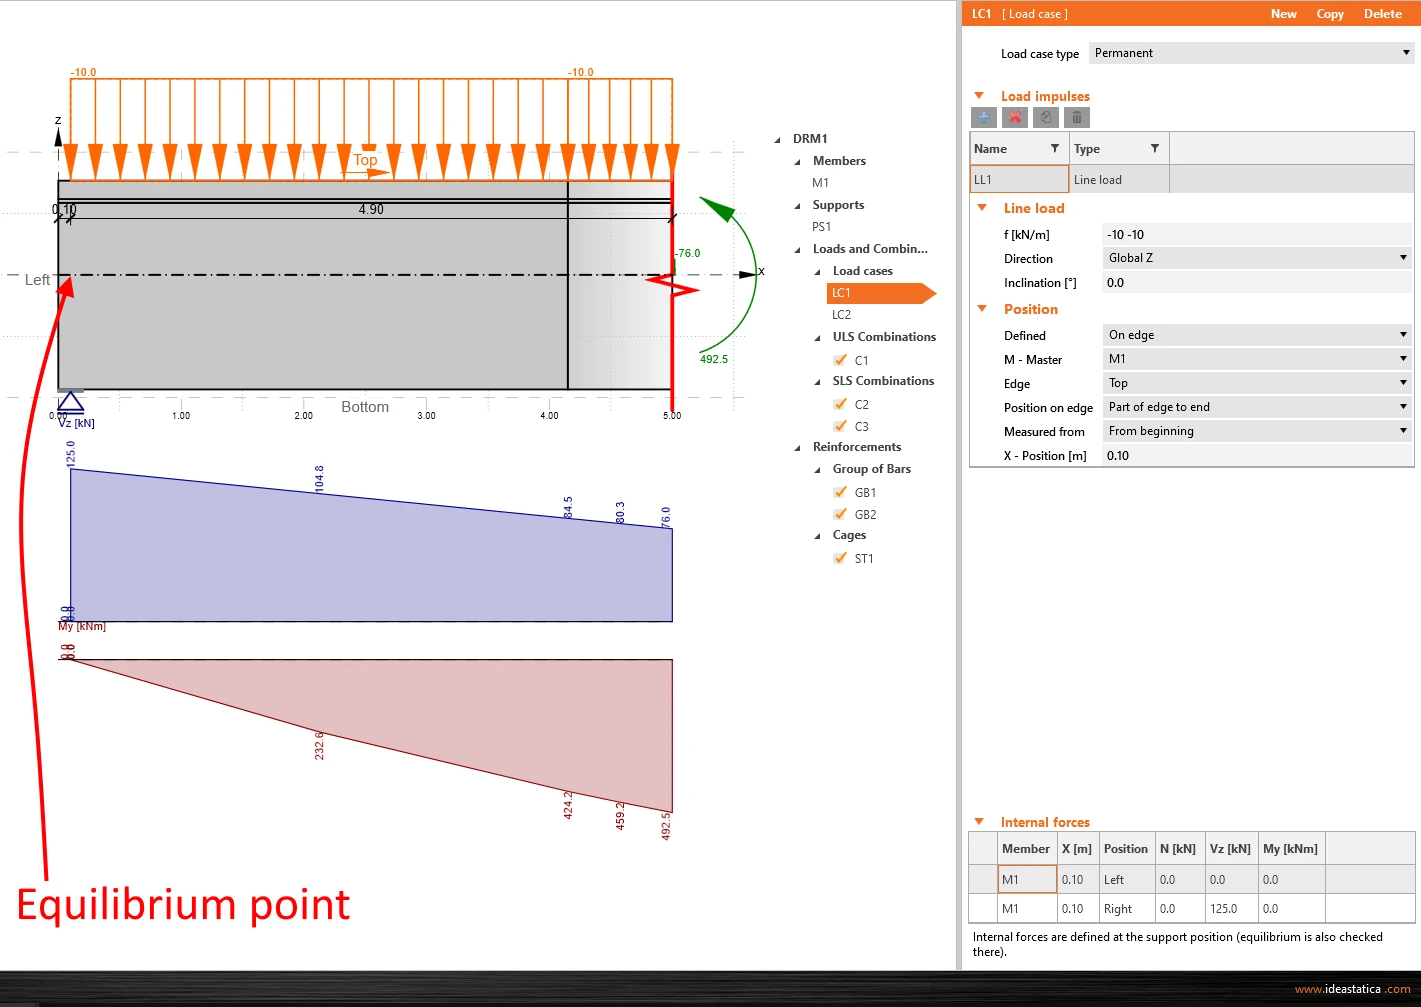Open the Load case type dropdown
The height and width of the screenshot is (1007, 1421).
click(x=1252, y=53)
